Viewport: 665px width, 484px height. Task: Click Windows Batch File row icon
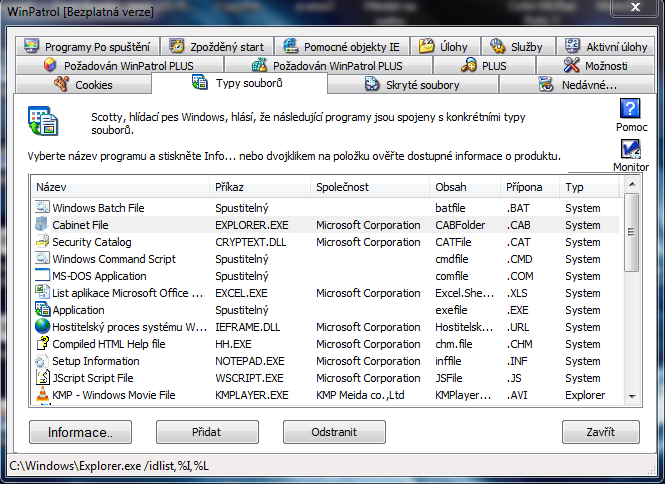42,207
